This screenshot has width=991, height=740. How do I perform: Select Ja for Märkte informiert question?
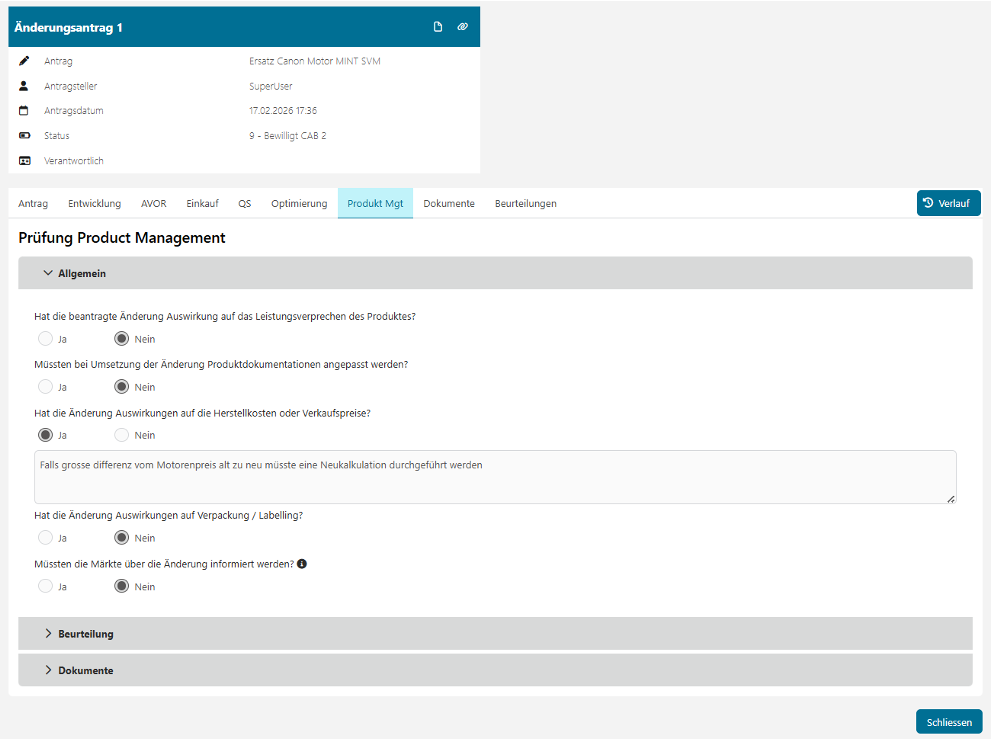point(46,586)
